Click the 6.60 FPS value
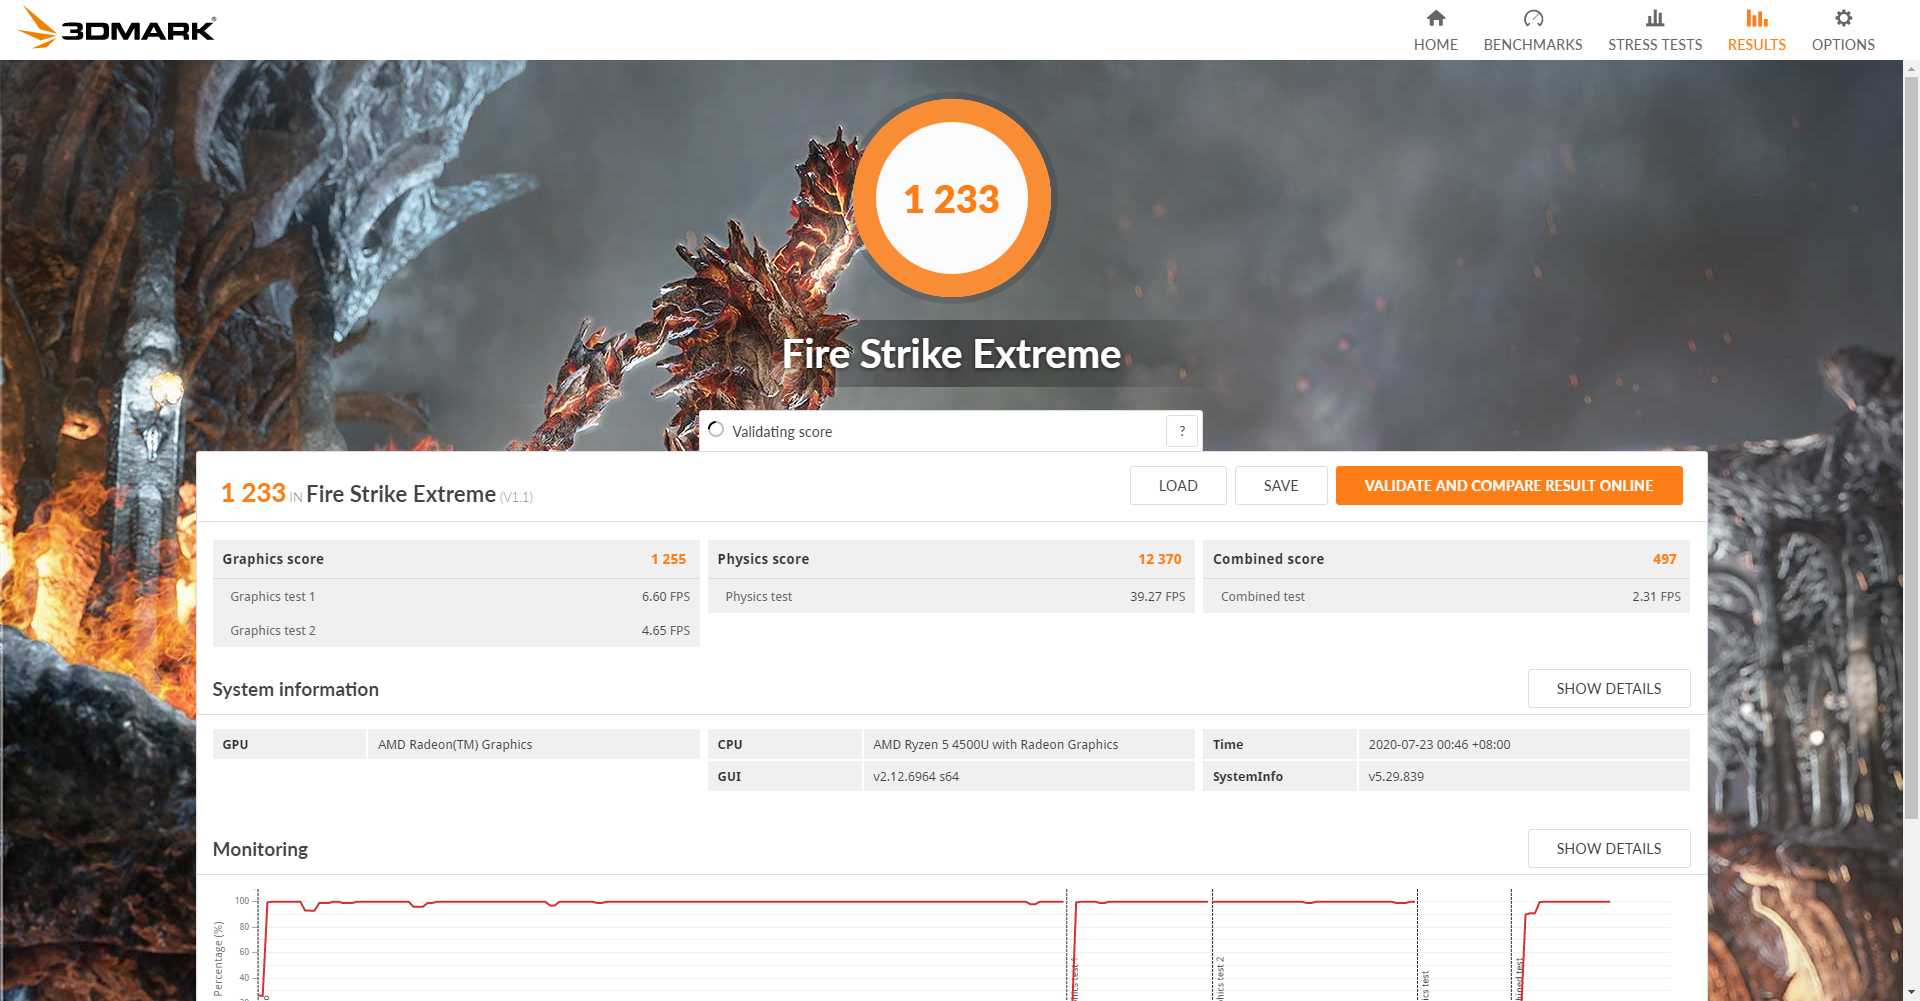 [666, 597]
